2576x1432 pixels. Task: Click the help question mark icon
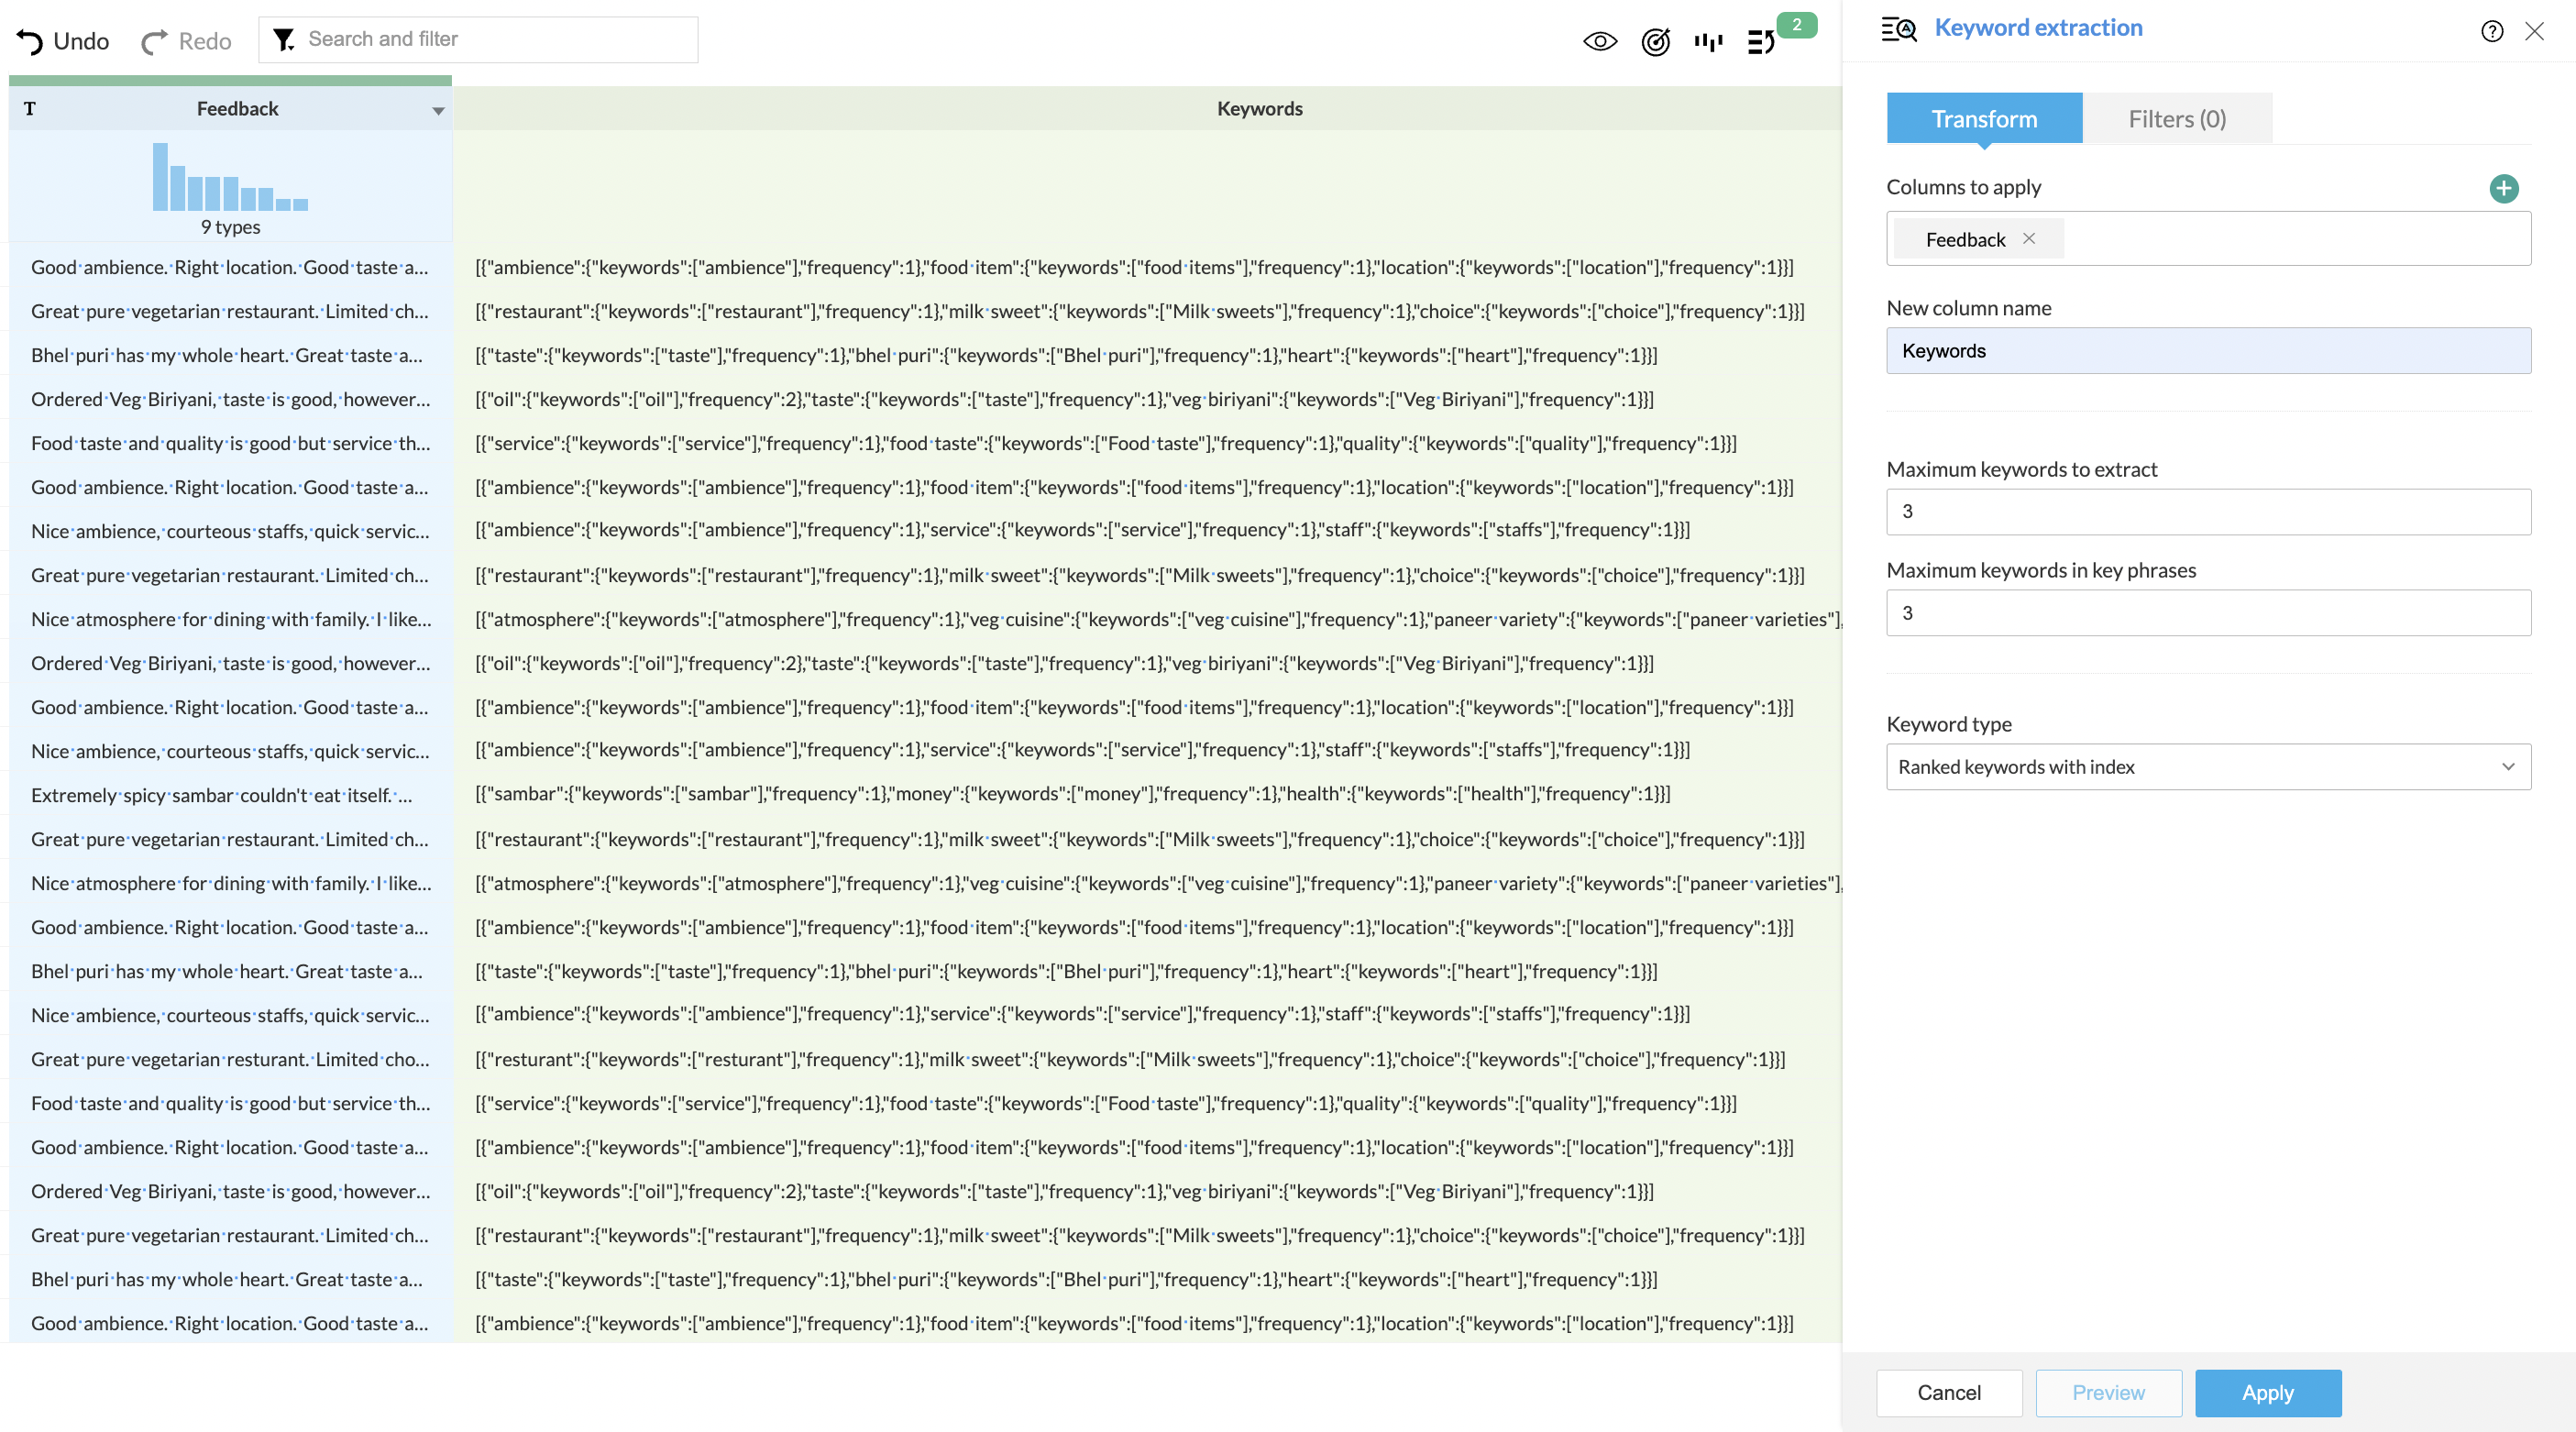2492,31
